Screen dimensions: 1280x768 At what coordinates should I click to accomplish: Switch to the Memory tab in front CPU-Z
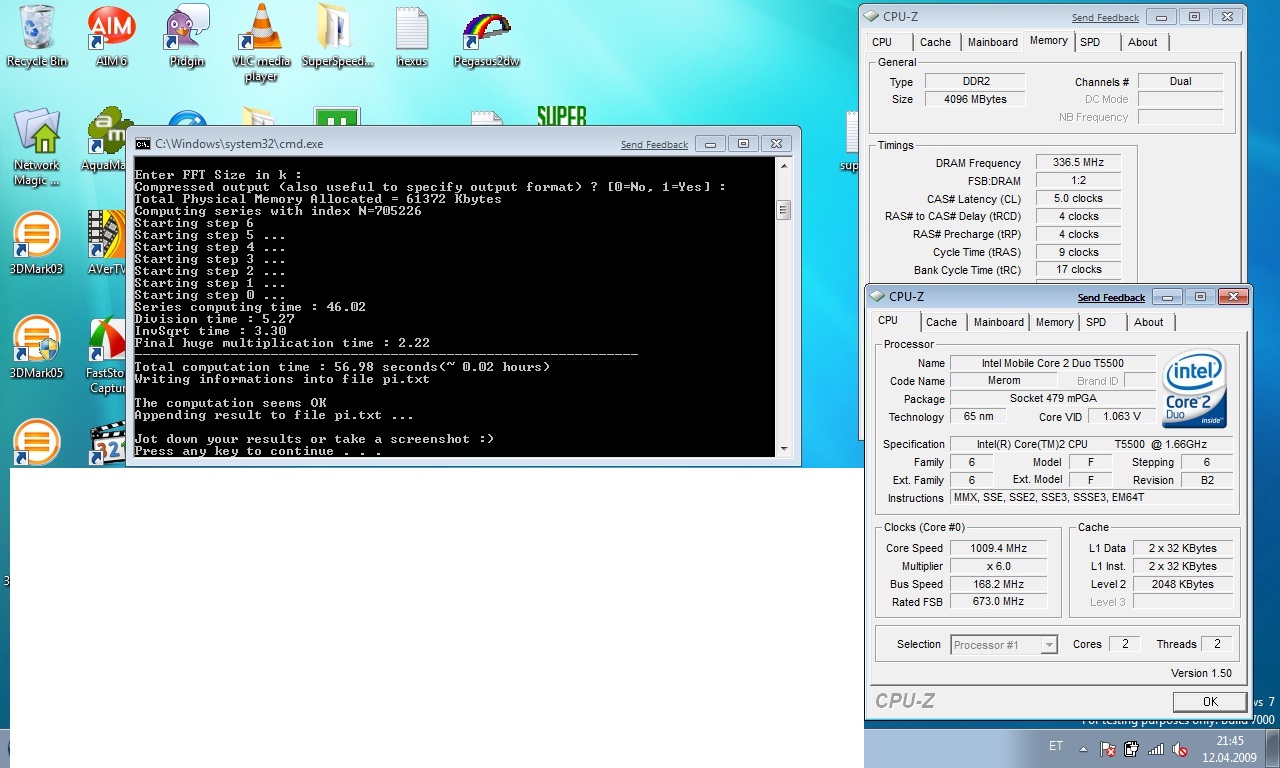(x=1055, y=322)
